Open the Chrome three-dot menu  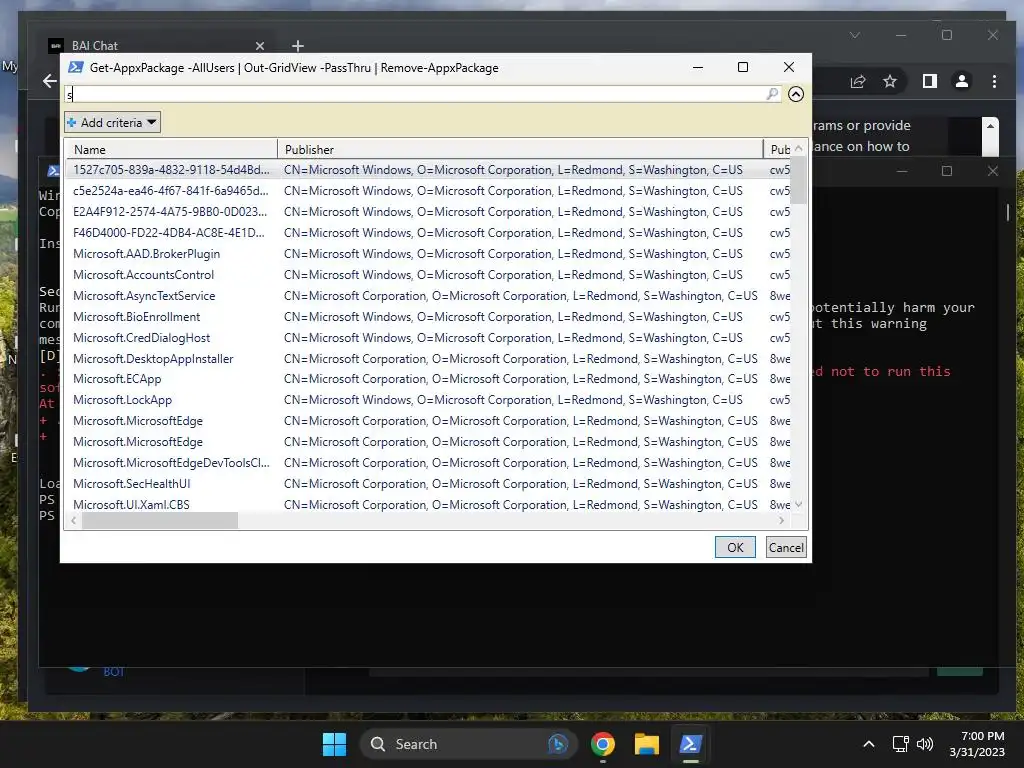coord(994,81)
